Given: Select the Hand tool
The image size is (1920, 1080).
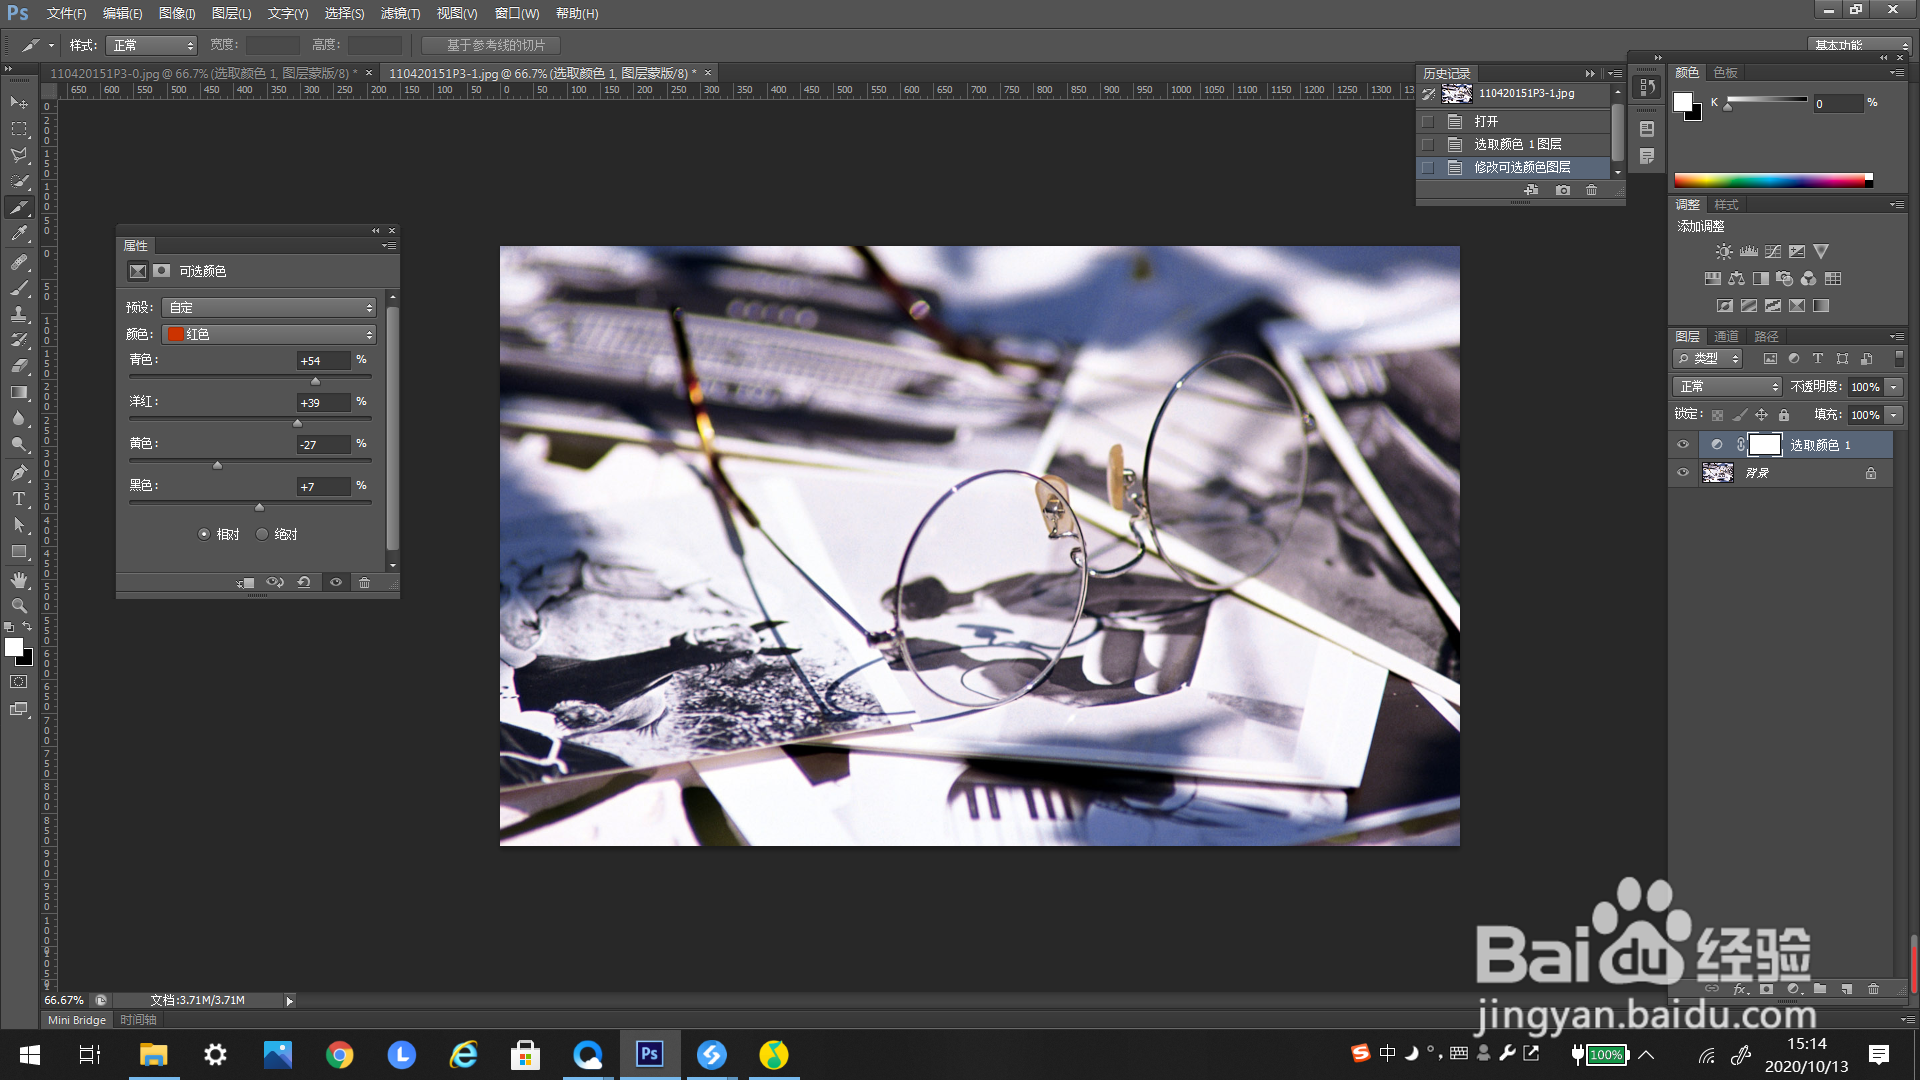Looking at the screenshot, I should [19, 580].
